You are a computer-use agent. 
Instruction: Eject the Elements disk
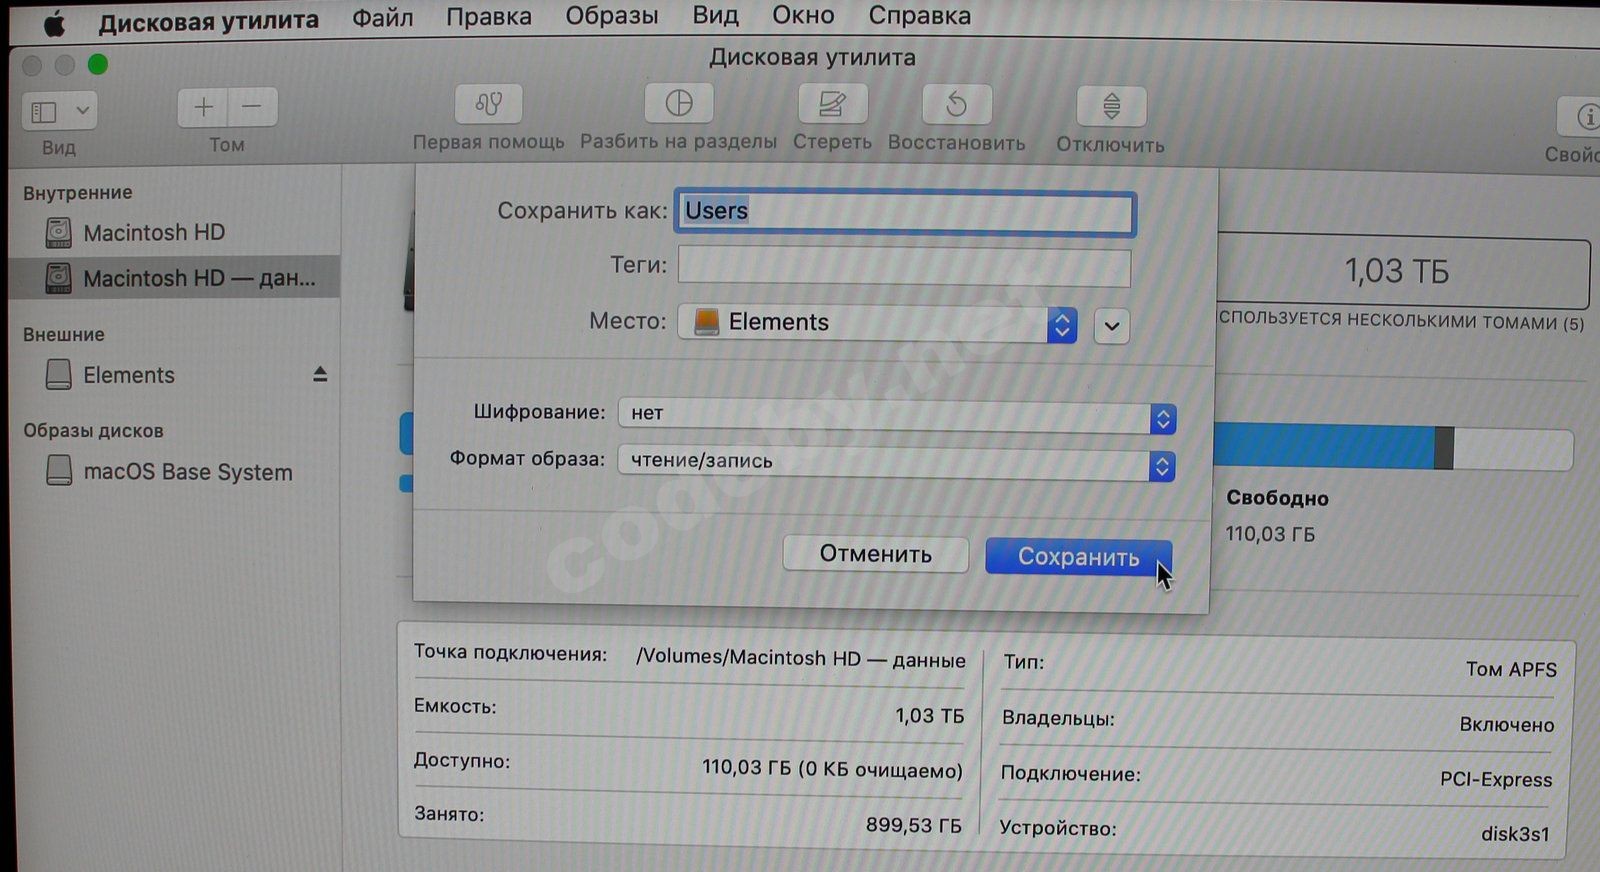pyautogui.click(x=320, y=374)
